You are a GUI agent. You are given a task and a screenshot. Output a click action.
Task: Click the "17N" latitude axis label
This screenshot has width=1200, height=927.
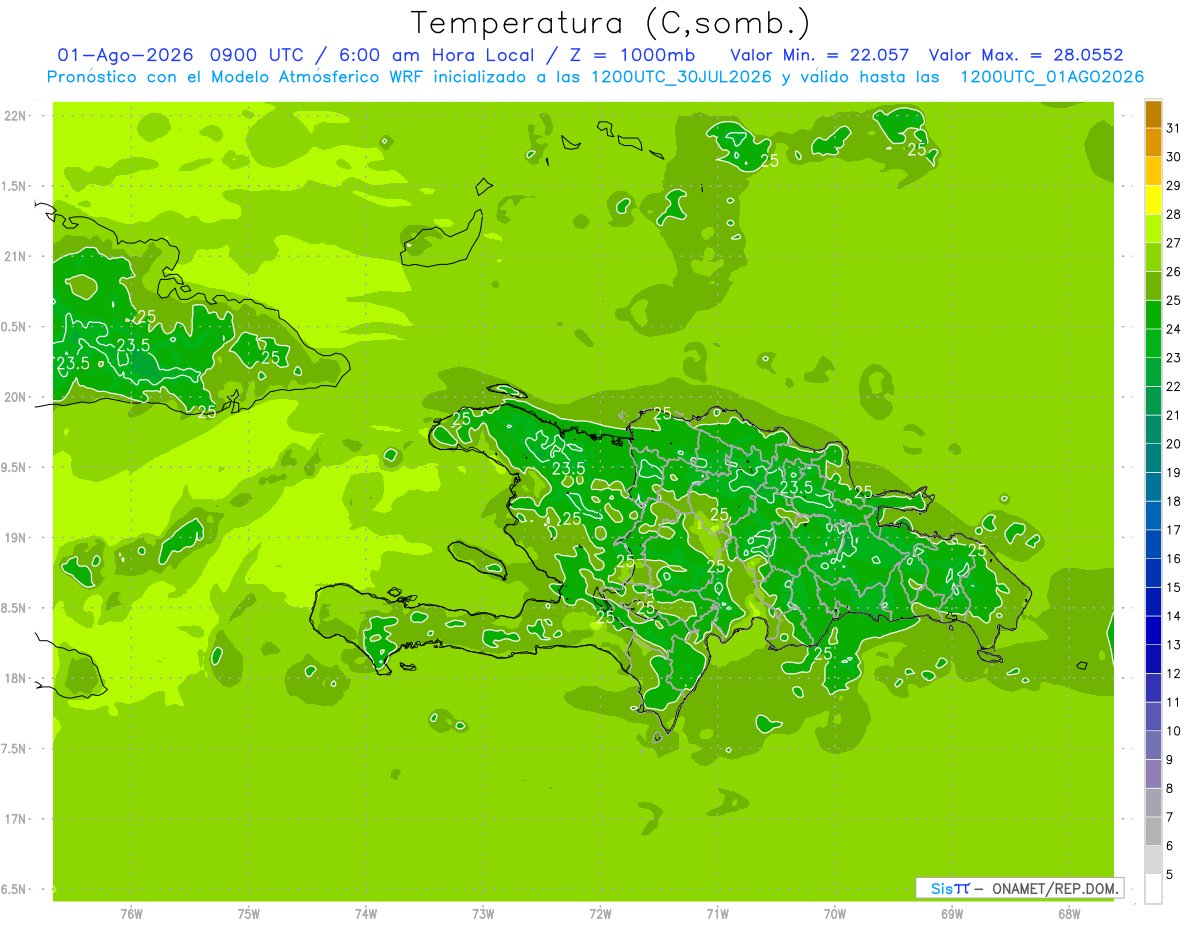pos(15,819)
